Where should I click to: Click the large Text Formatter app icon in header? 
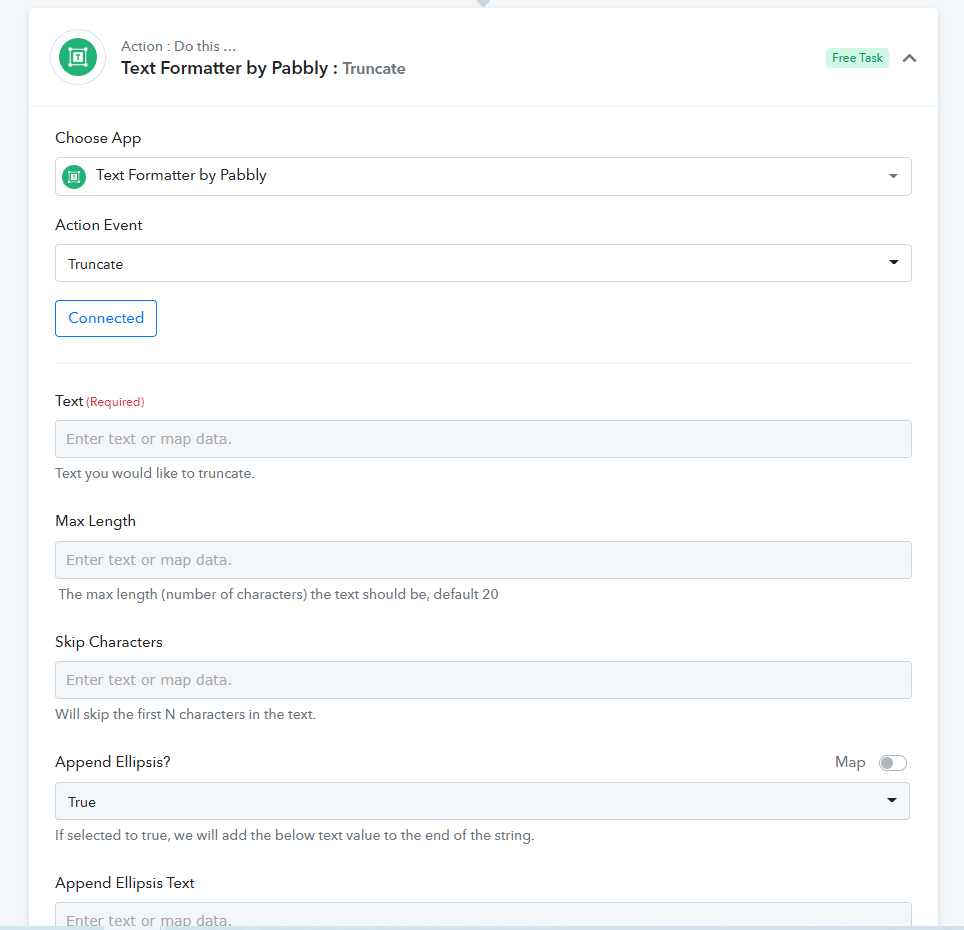pos(77,57)
